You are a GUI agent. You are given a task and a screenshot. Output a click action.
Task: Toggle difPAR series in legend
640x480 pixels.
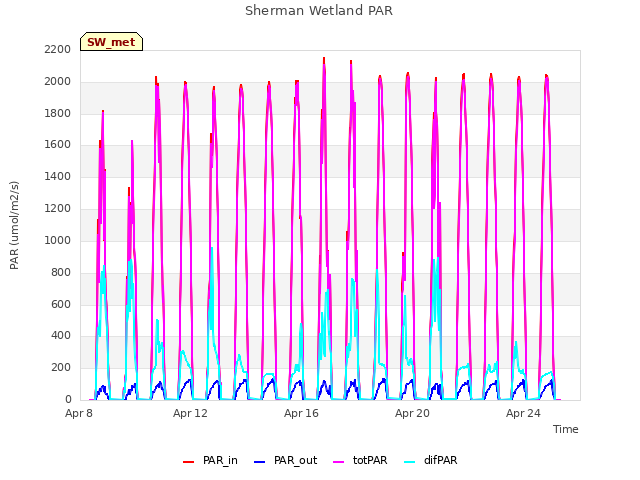[x=431, y=461]
